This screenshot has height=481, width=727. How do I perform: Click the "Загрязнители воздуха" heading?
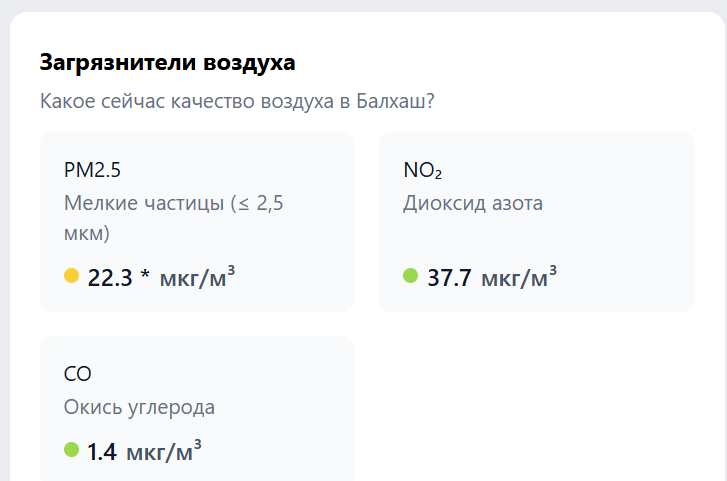pyautogui.click(x=167, y=63)
